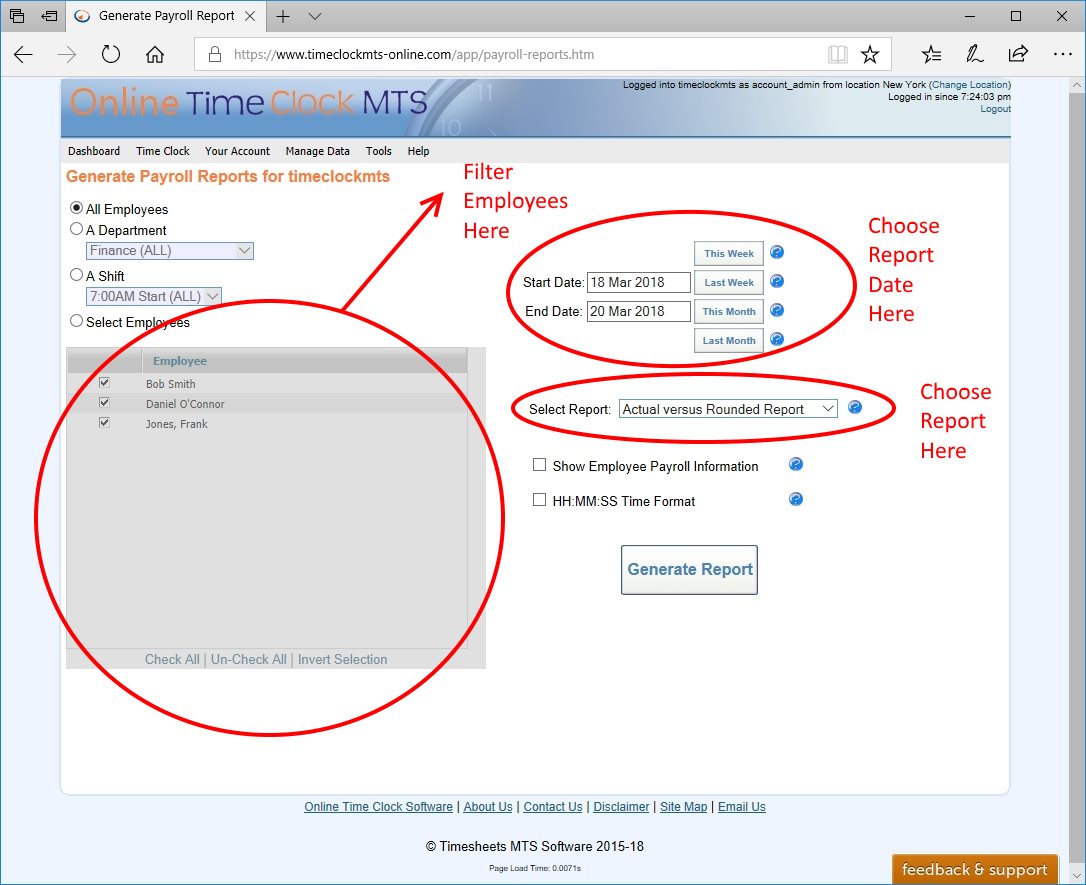The width and height of the screenshot is (1086, 885).
Task: Go to the browser home page icon
Action: click(x=155, y=54)
